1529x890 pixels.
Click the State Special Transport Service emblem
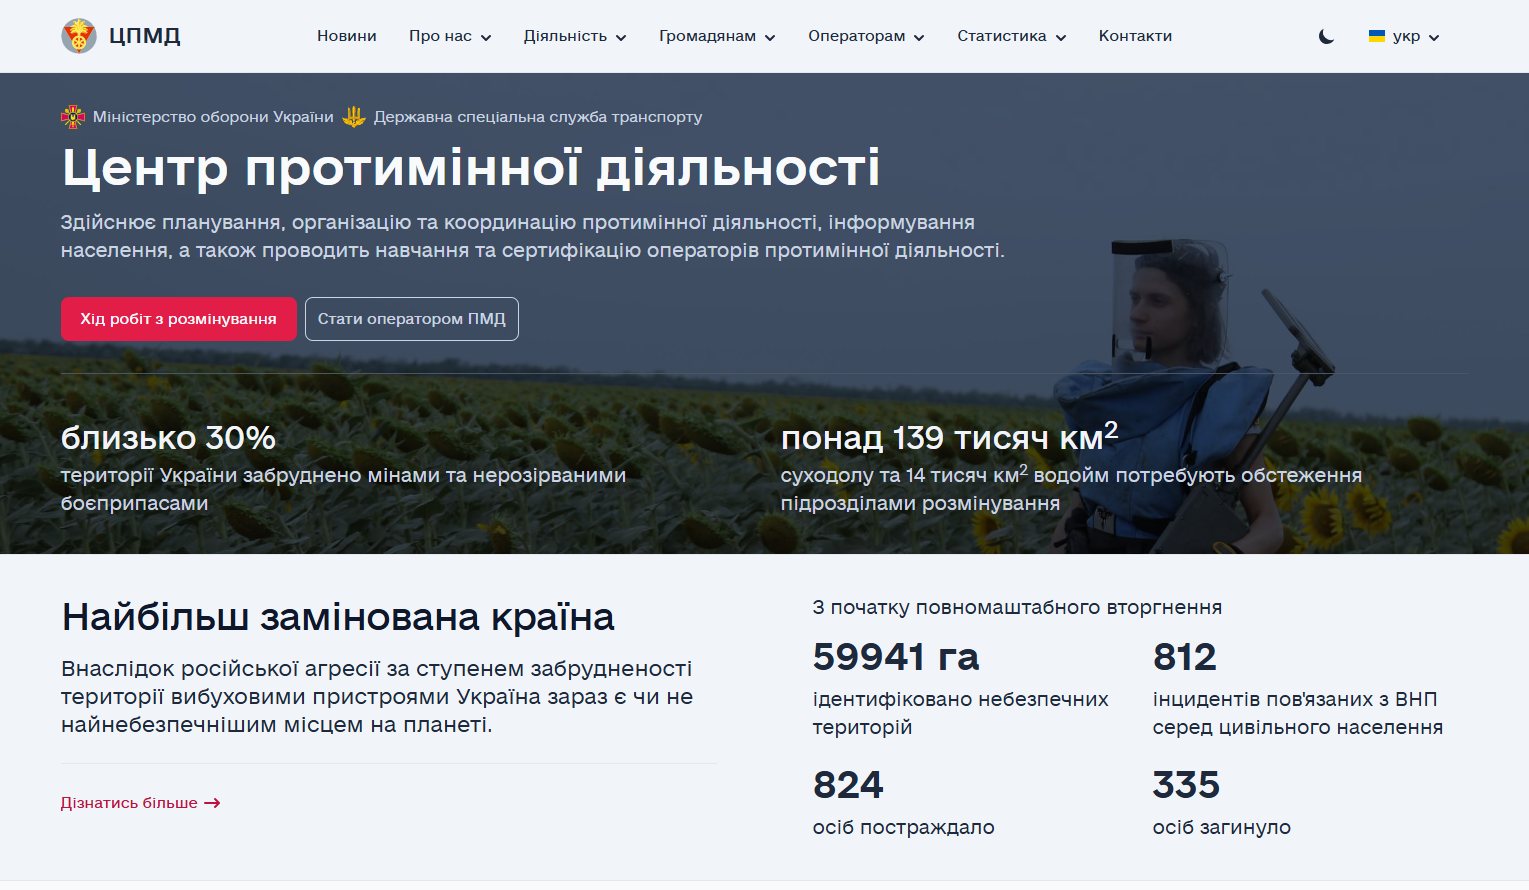[x=354, y=117]
